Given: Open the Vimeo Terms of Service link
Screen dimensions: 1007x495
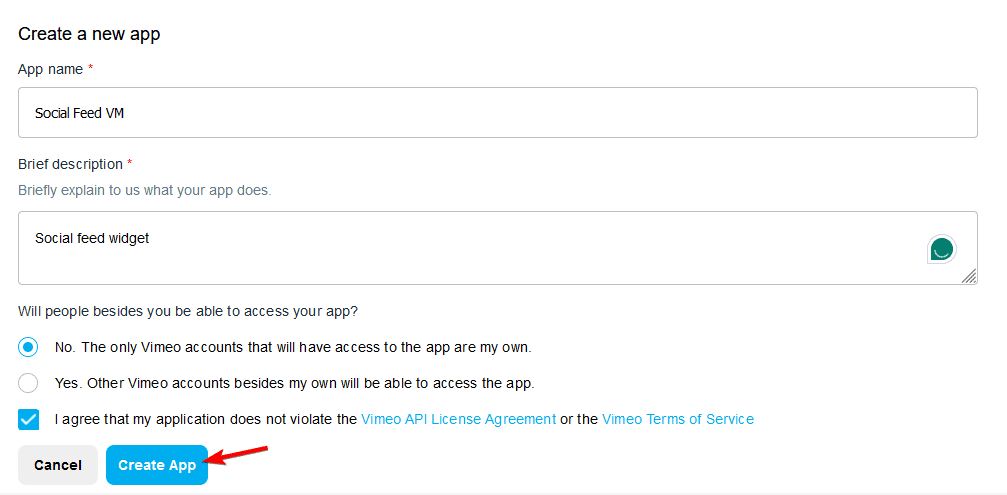Looking at the screenshot, I should 677,419.
